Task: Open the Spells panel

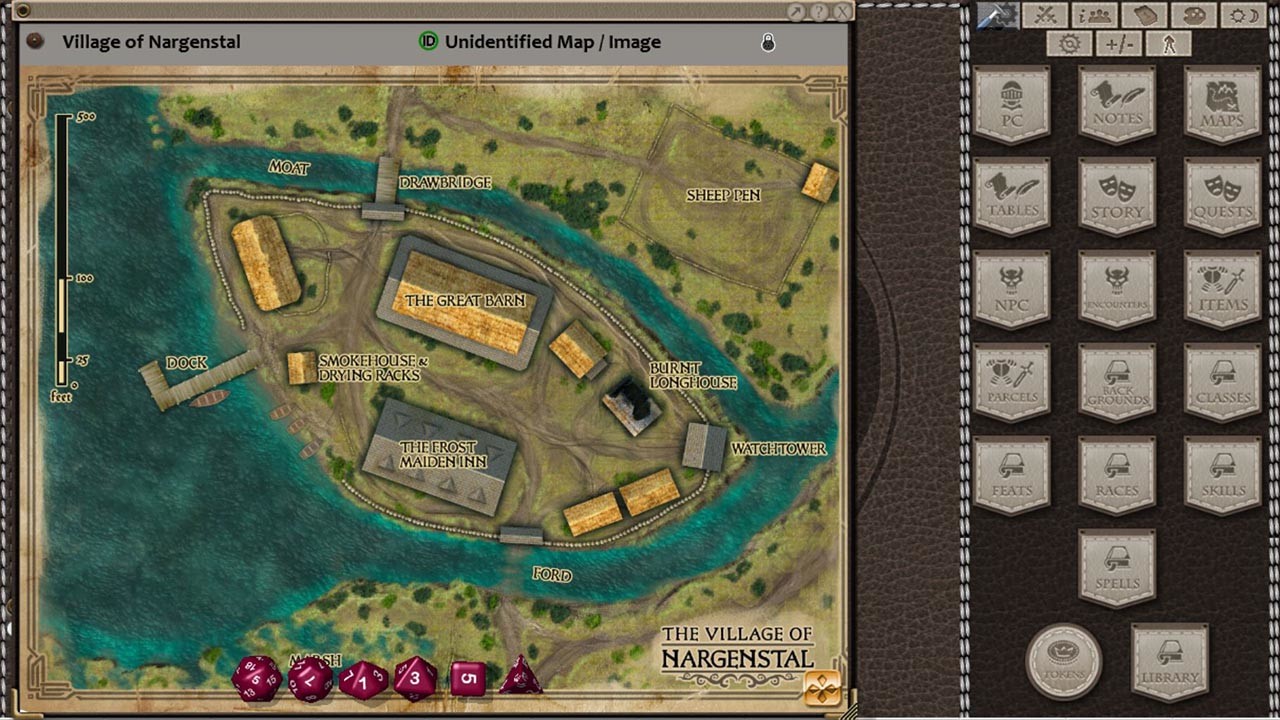Action: [x=1117, y=567]
